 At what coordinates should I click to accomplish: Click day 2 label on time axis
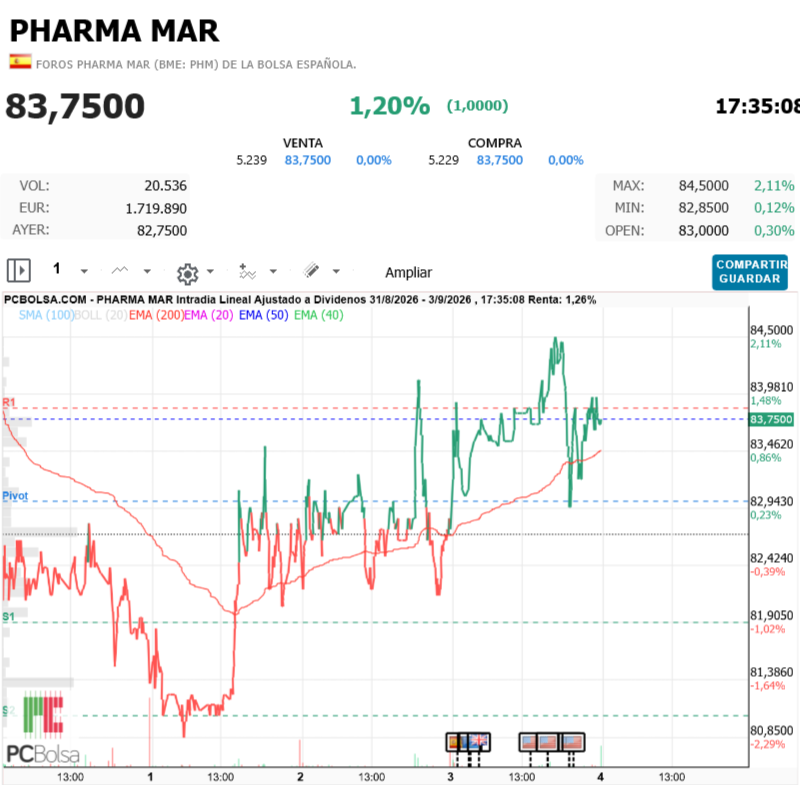[300, 777]
